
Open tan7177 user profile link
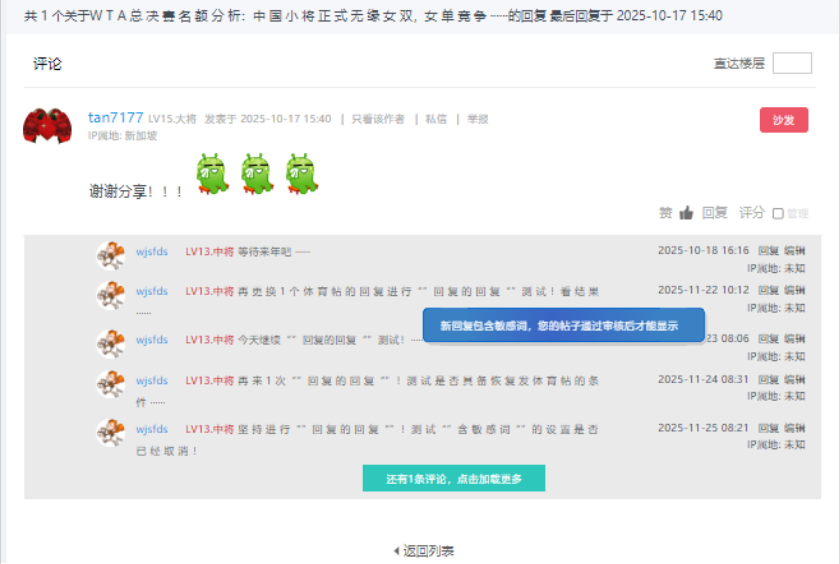pyautogui.click(x=116, y=117)
